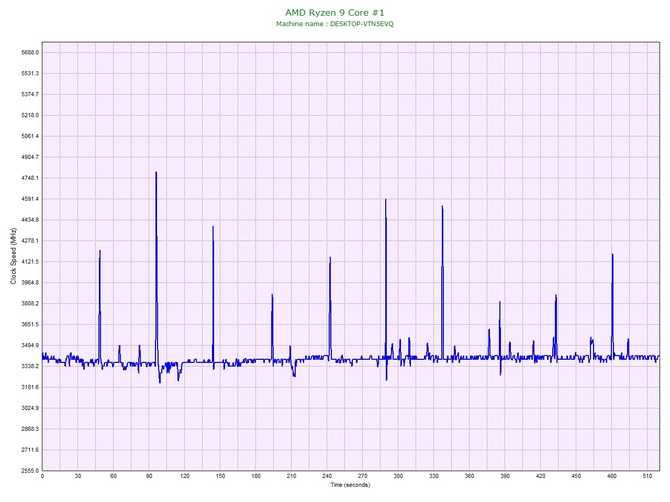The width and height of the screenshot is (670, 502).
Task: Click the 'Clock Speed (MHz)' axis label
Action: (14, 256)
